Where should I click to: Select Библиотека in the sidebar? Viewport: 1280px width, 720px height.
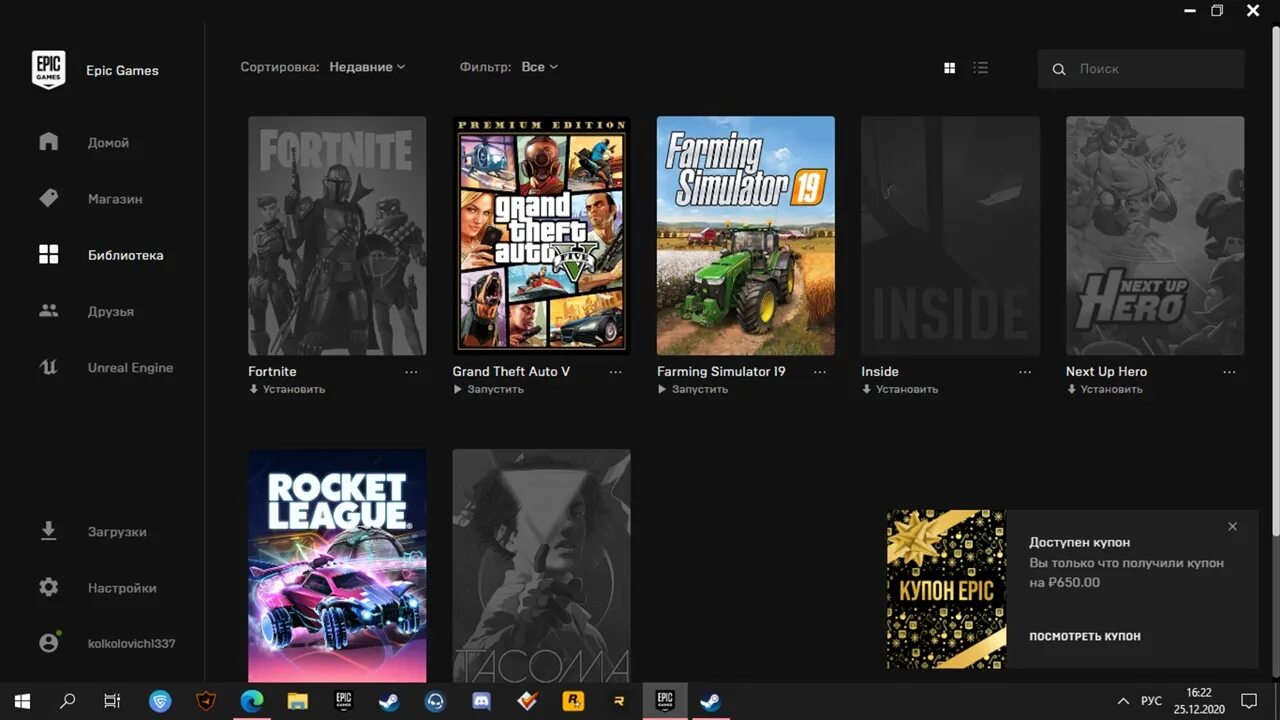(x=125, y=255)
